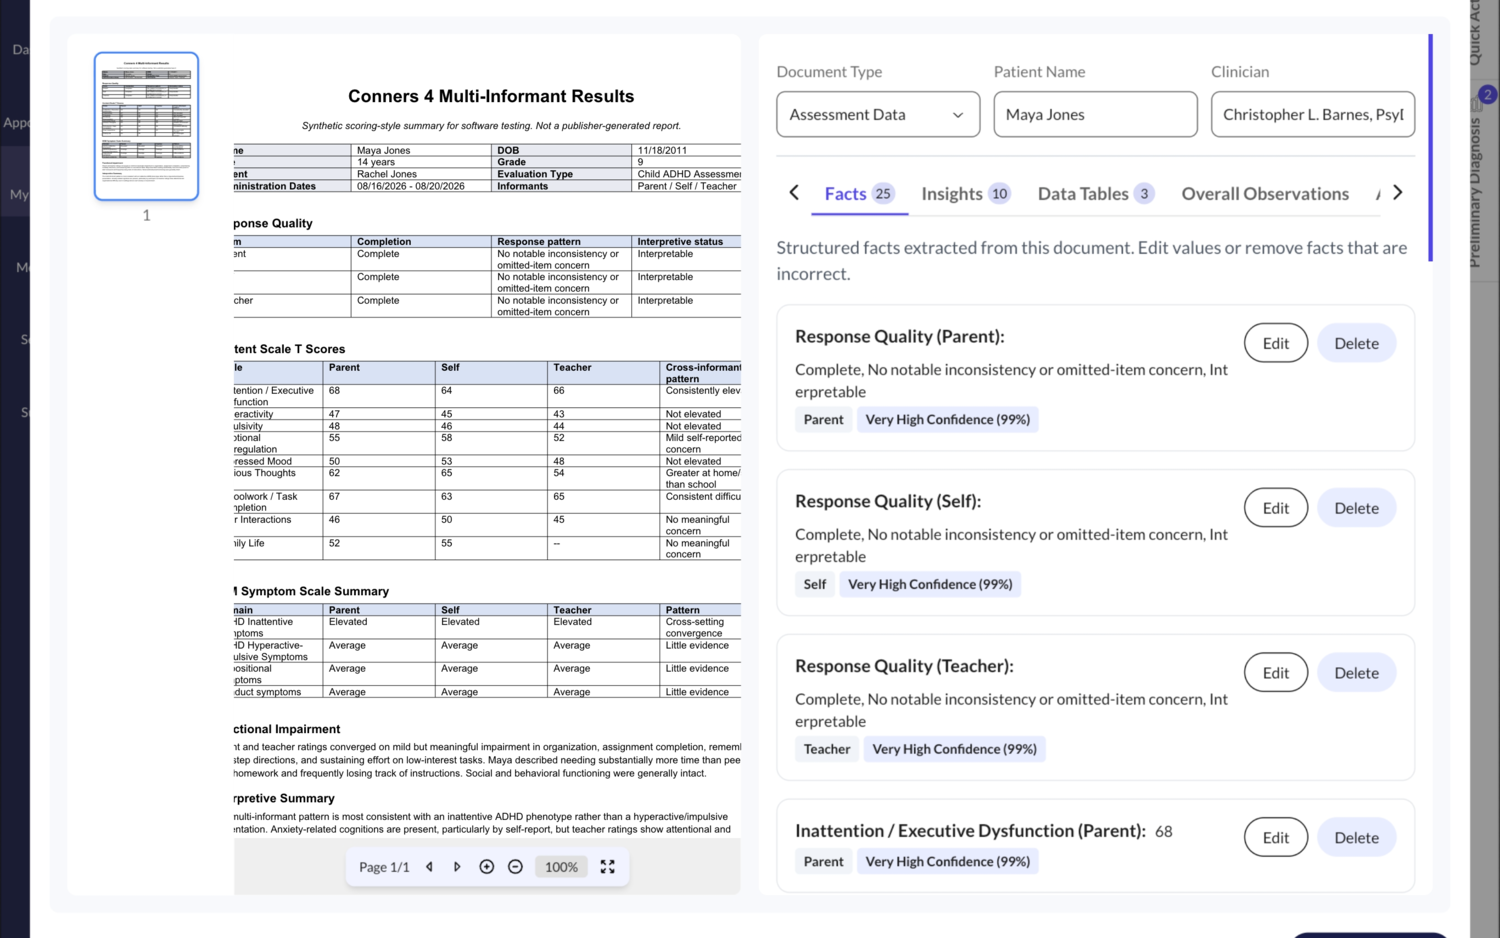Click Very High Confidence badge for Teacher

pyautogui.click(x=954, y=749)
